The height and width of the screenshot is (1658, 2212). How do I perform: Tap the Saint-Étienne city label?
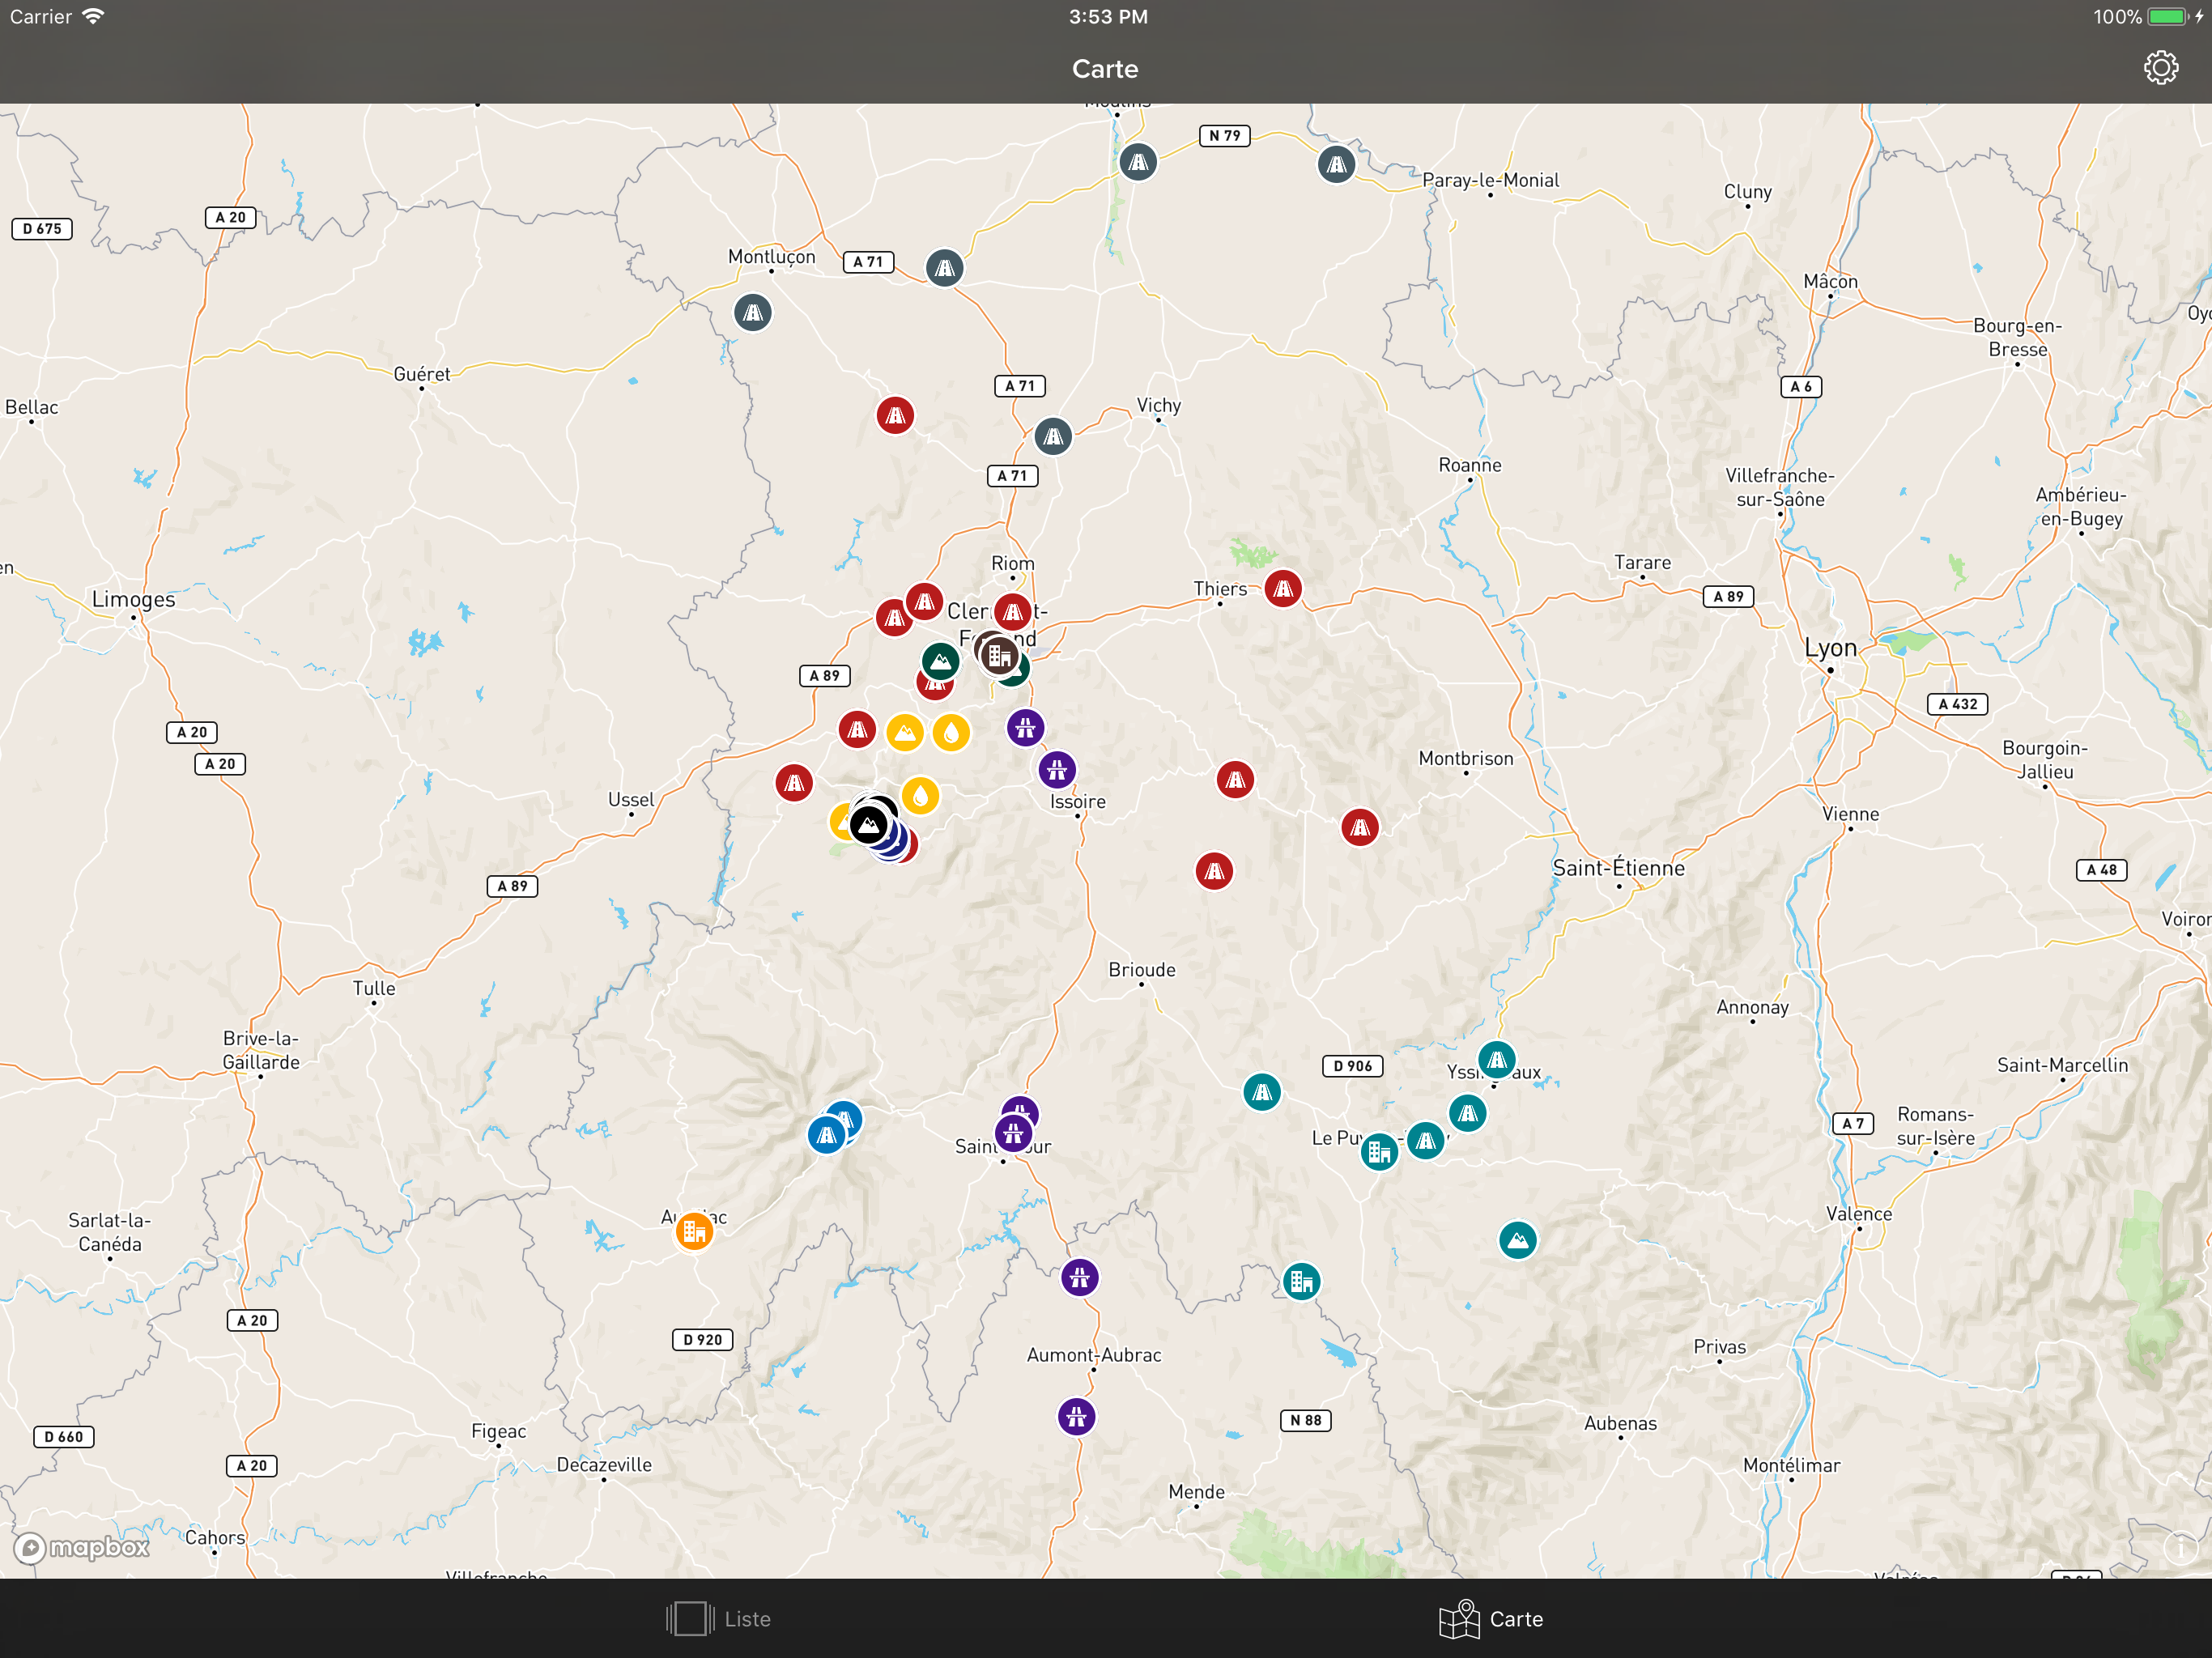point(1618,868)
